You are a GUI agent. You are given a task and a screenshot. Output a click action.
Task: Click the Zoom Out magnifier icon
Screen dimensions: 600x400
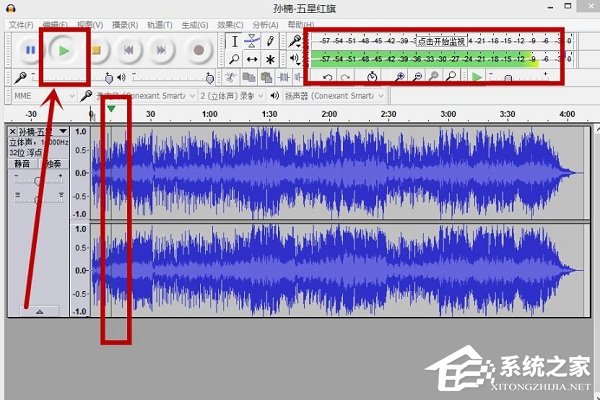417,77
